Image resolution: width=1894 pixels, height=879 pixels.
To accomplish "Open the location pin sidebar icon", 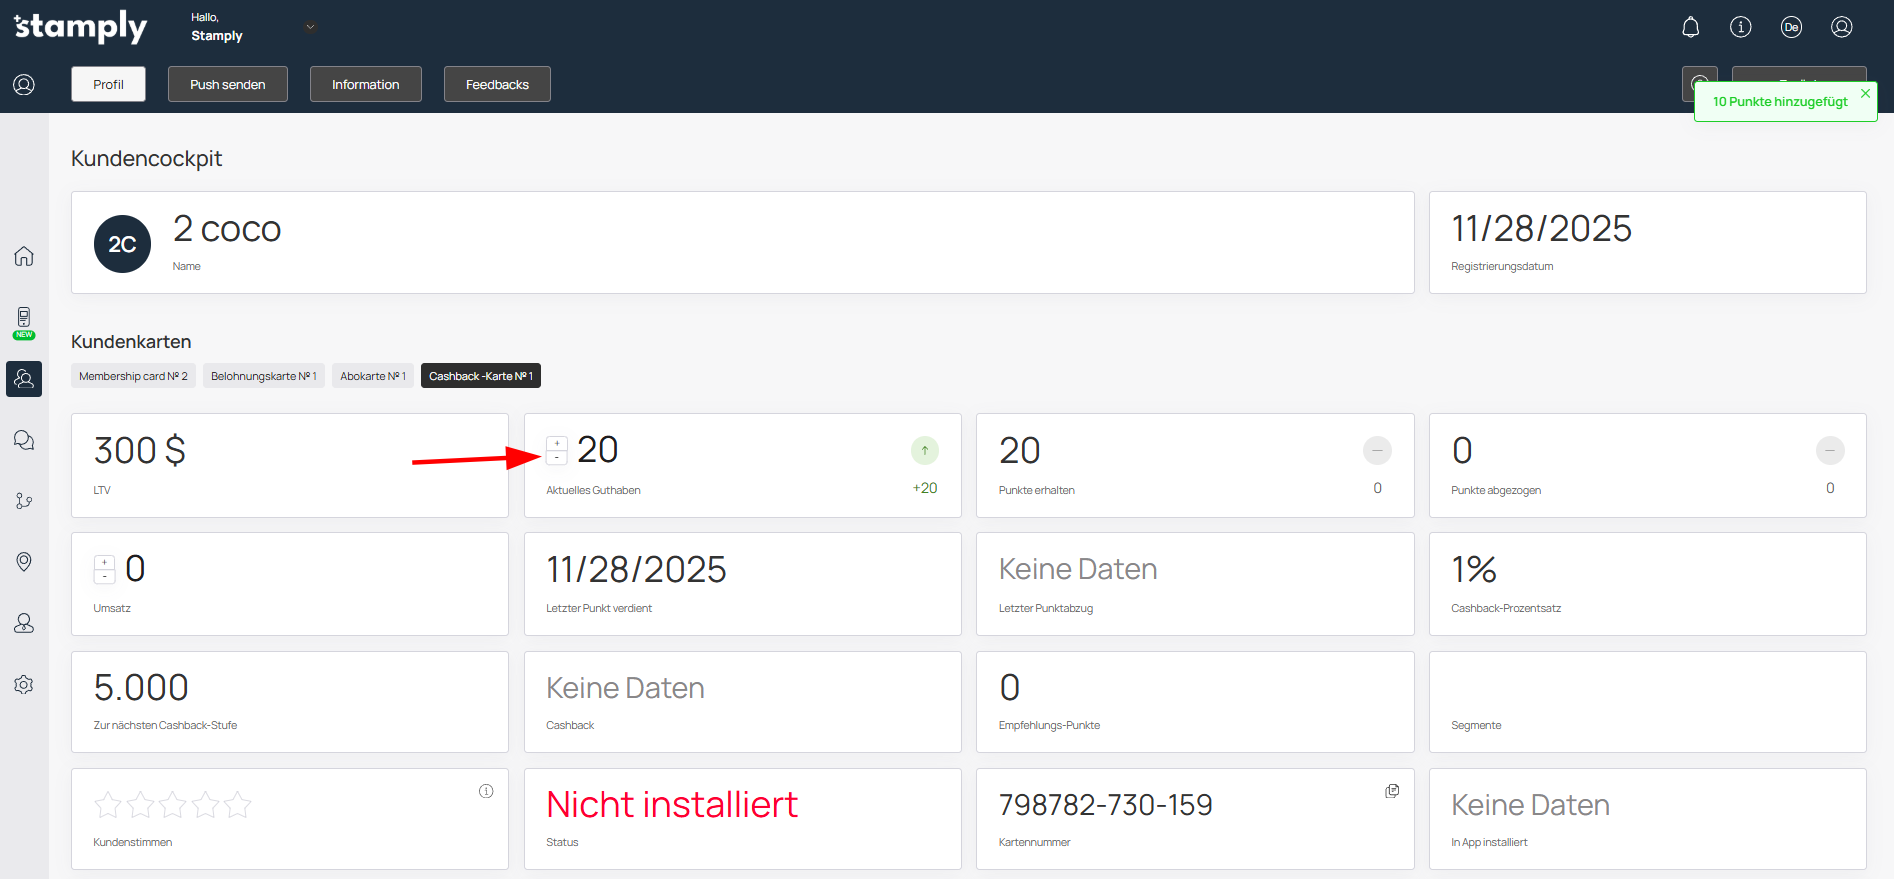I will tap(24, 562).
